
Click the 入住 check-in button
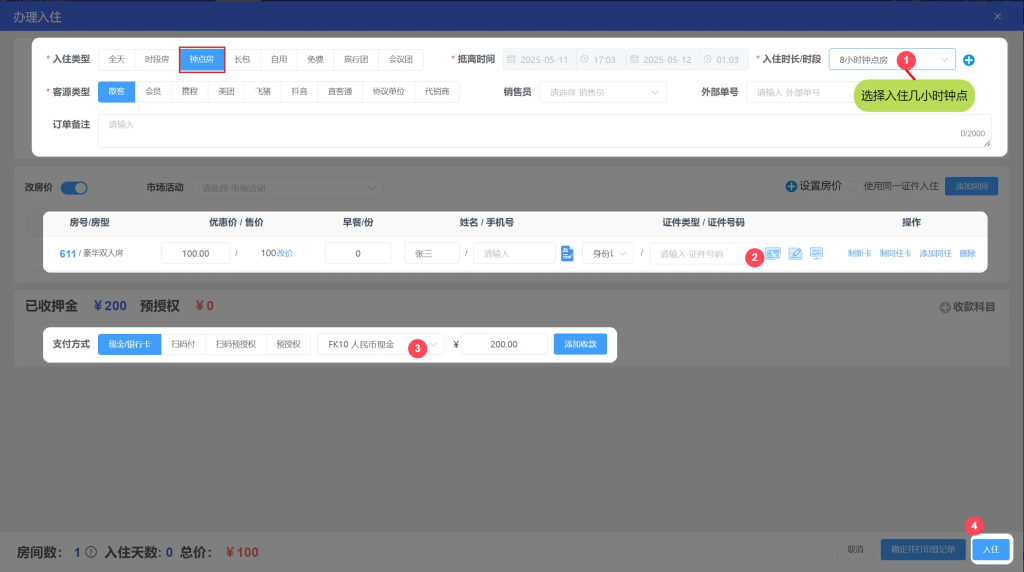tap(990, 550)
